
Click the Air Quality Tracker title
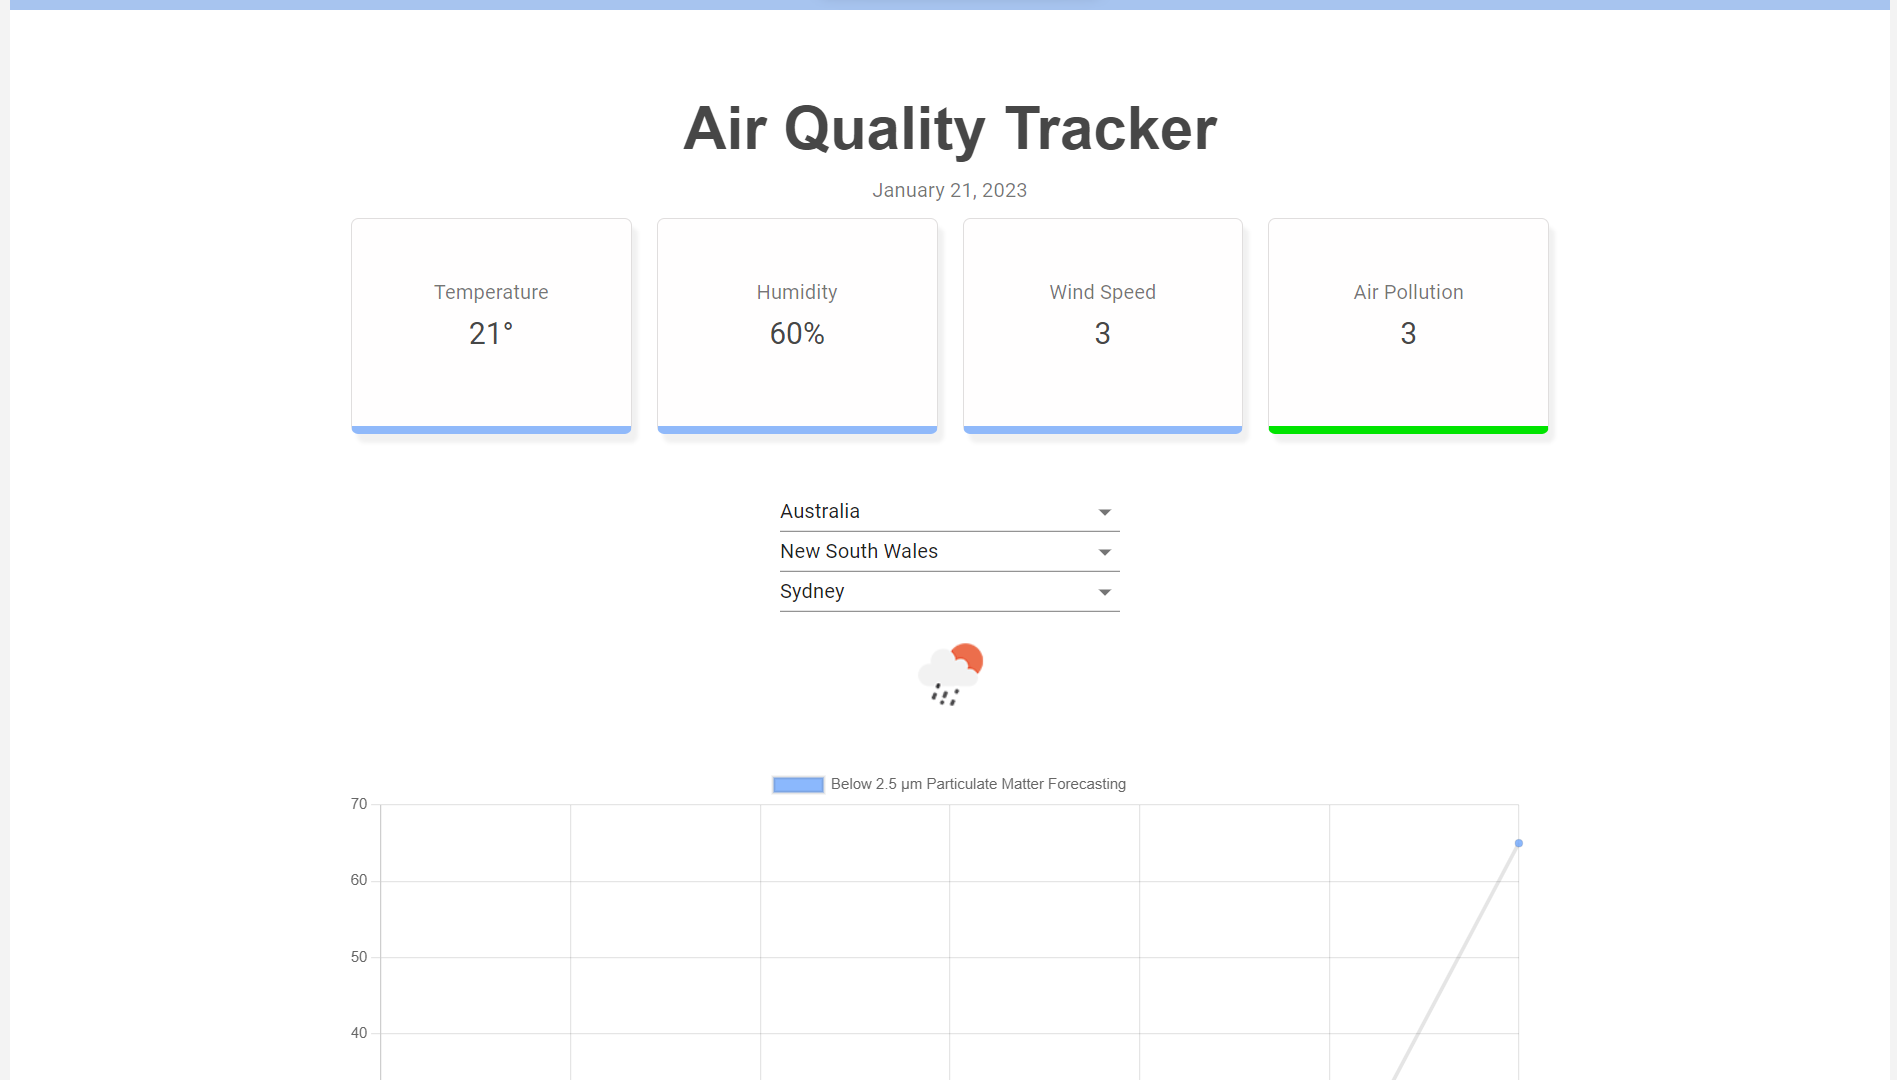948,128
